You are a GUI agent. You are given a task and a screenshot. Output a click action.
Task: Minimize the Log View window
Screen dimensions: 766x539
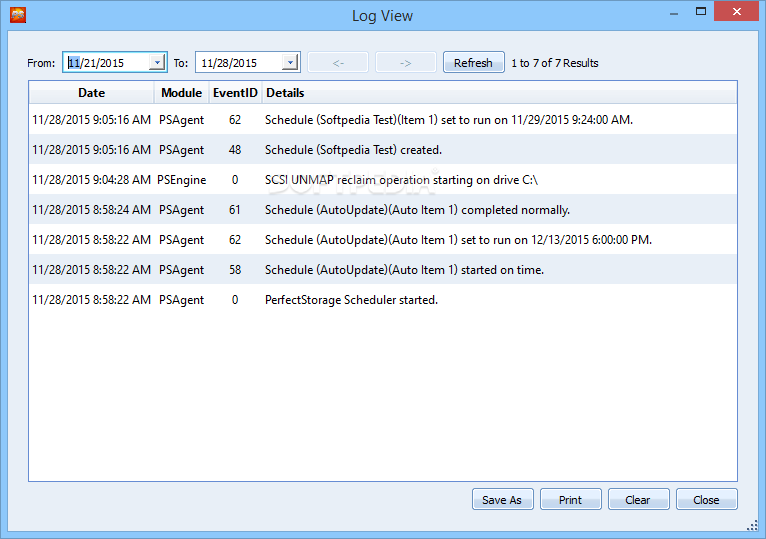[674, 12]
